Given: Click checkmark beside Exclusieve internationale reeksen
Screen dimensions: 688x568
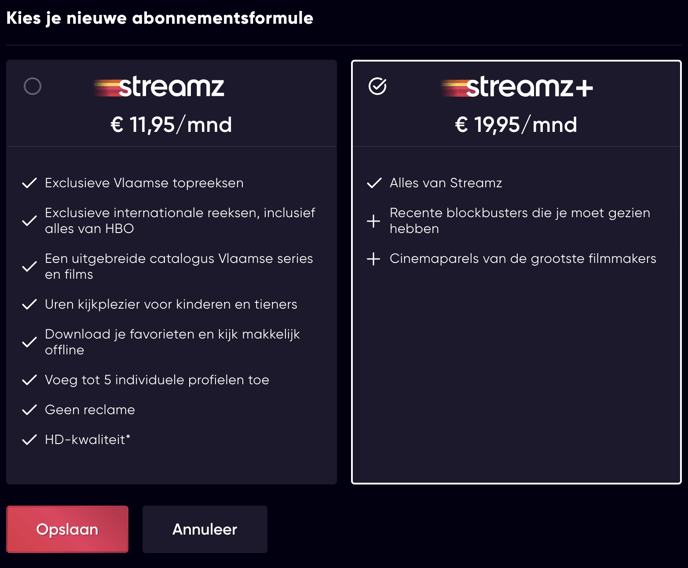Looking at the screenshot, I should coord(29,221).
